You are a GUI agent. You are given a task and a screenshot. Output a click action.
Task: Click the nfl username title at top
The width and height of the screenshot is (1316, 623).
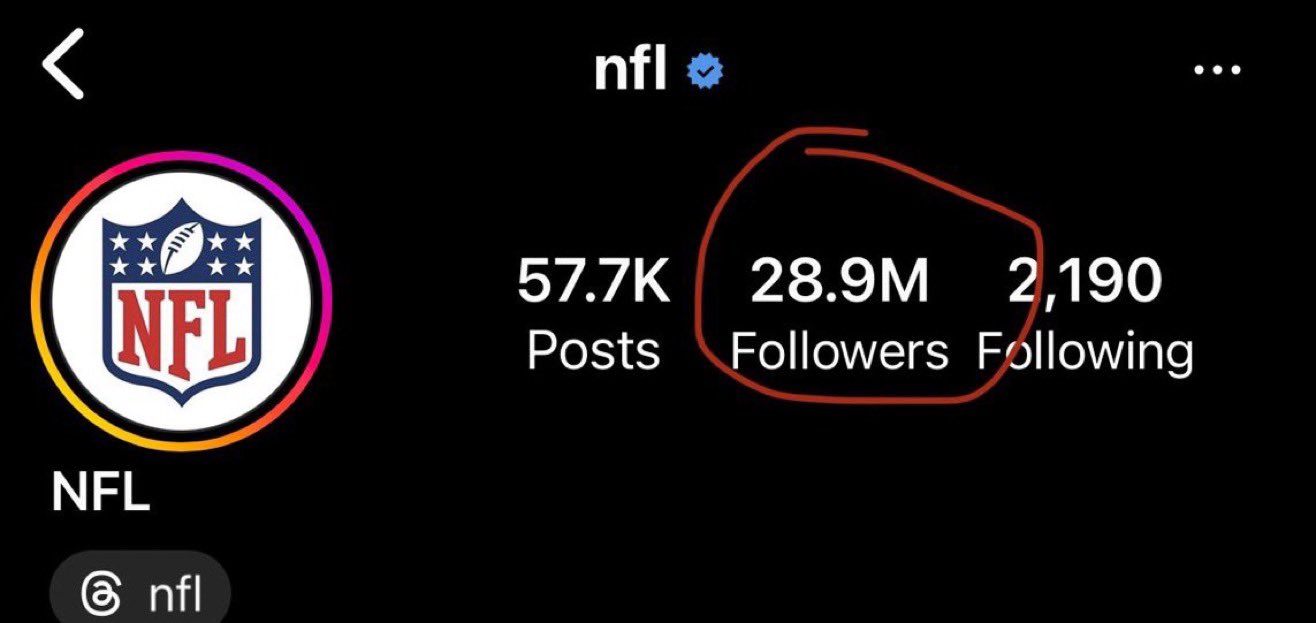[x=630, y=69]
